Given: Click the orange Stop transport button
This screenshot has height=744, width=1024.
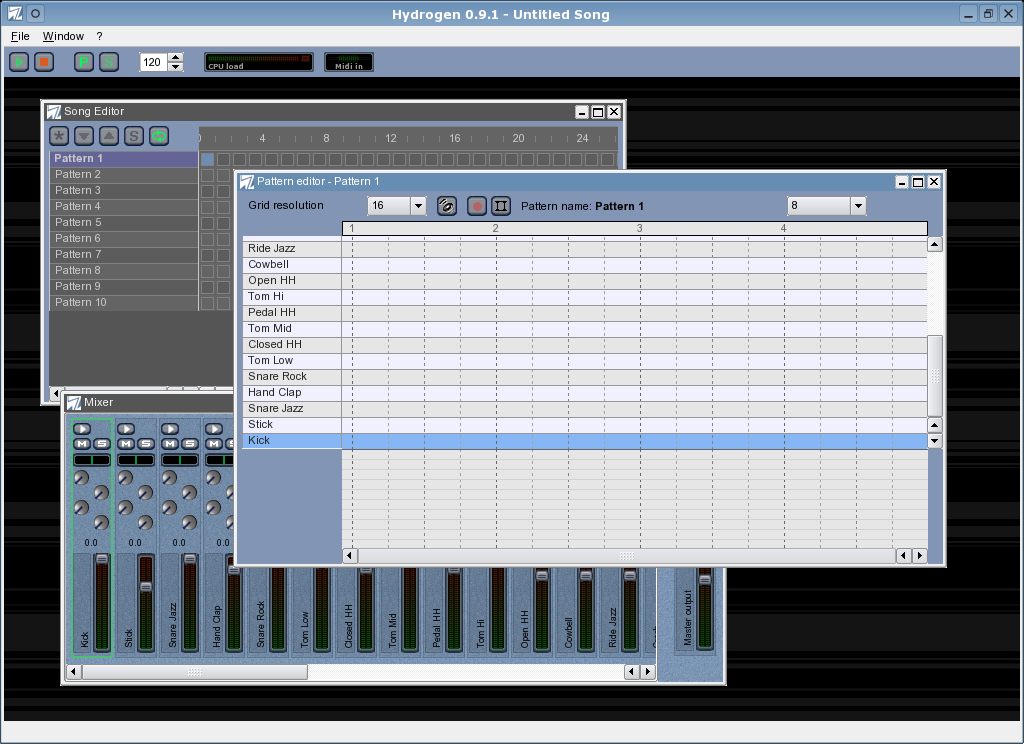Looking at the screenshot, I should [43, 62].
